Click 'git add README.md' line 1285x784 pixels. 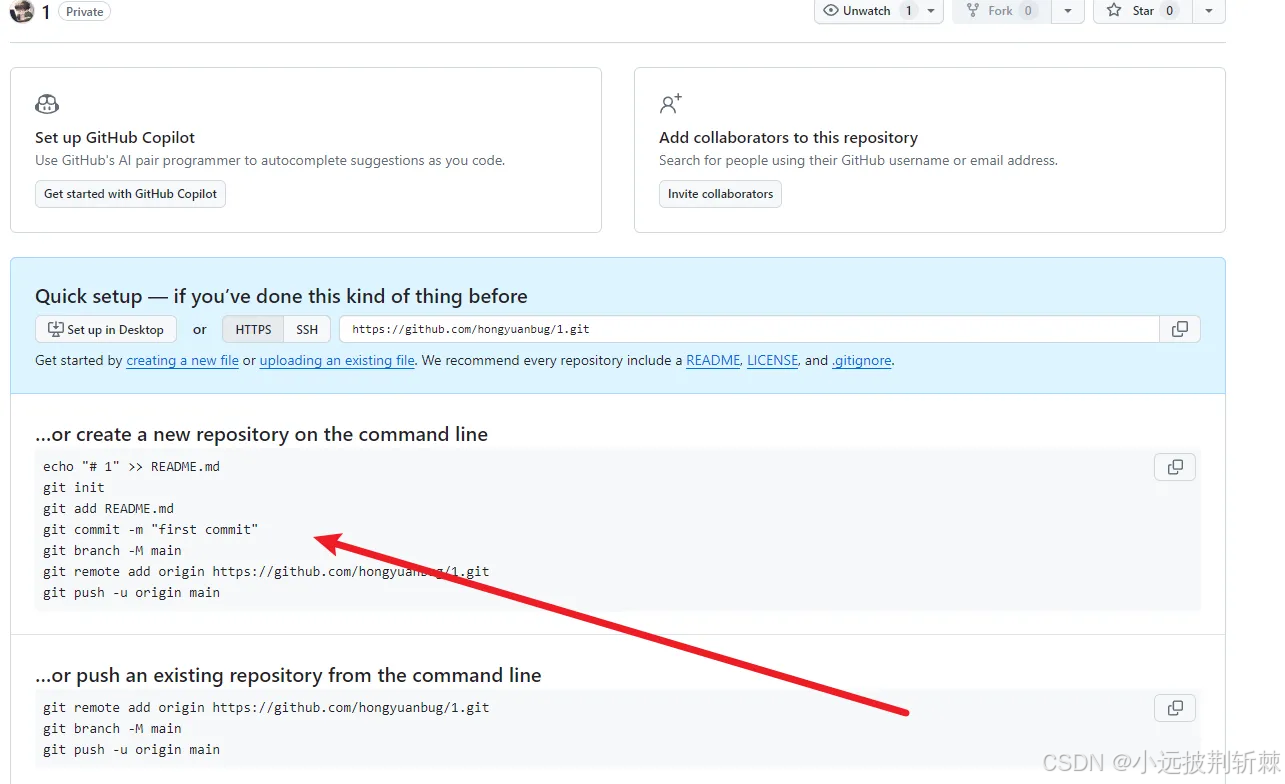coord(108,508)
